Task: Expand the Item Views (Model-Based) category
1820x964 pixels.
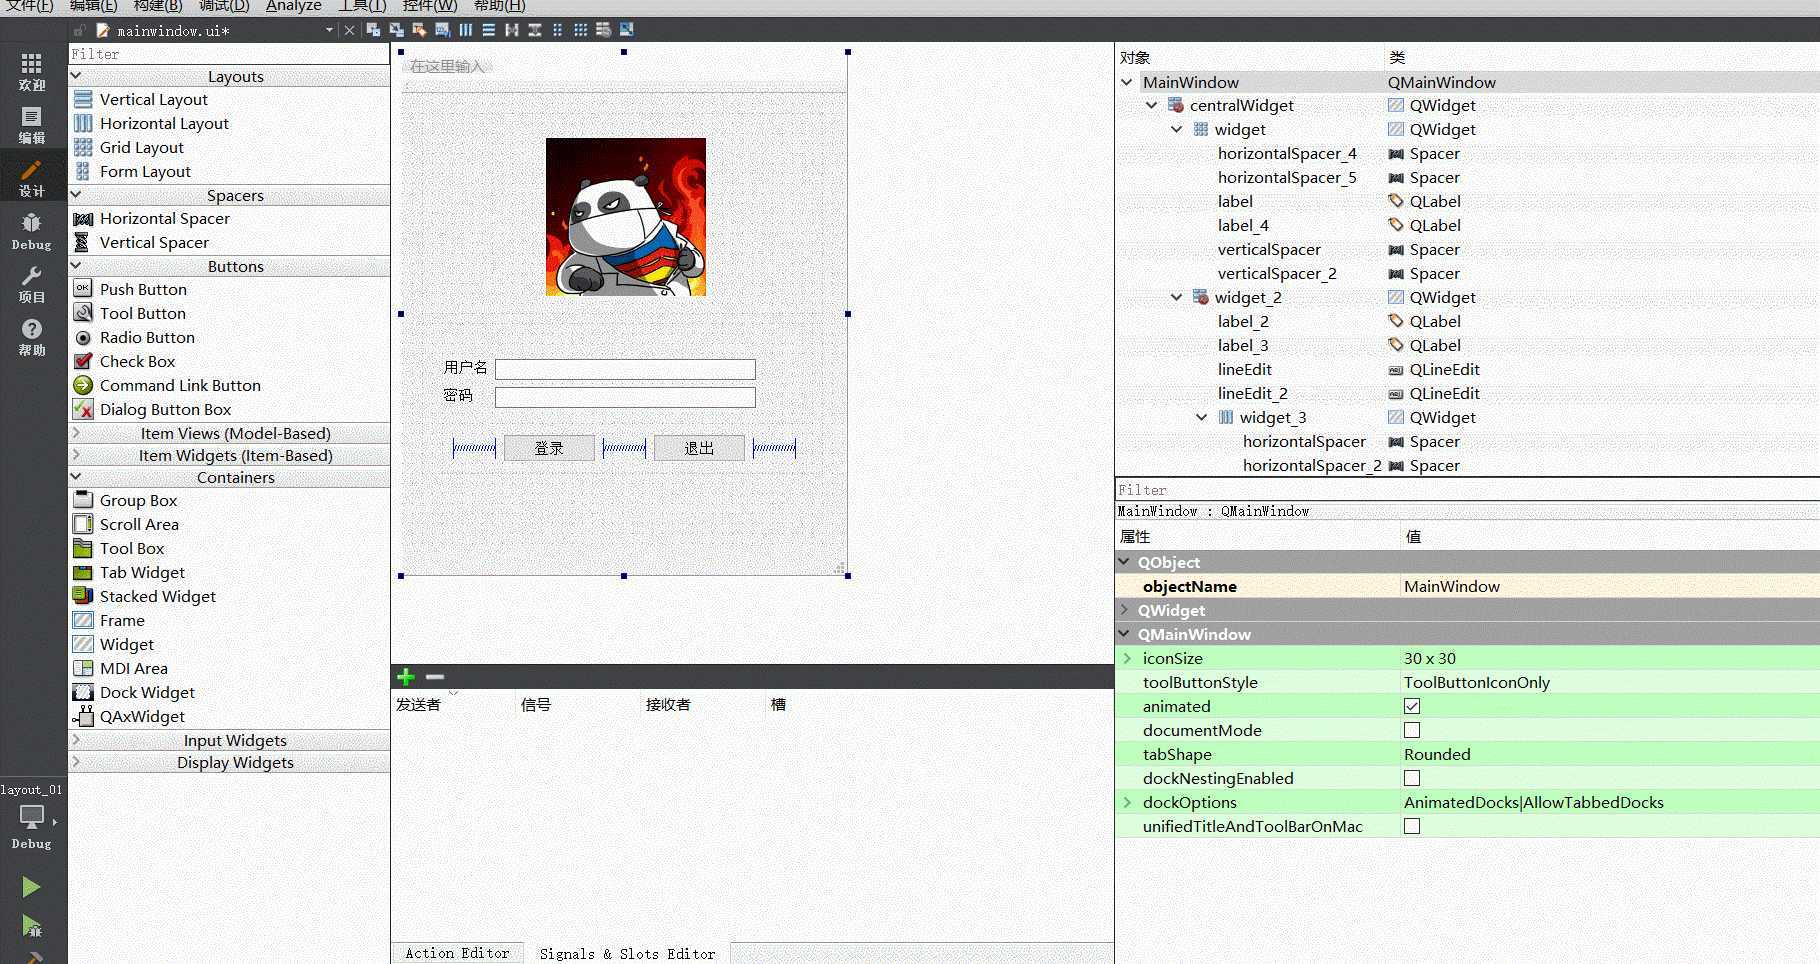Action: click(76, 433)
